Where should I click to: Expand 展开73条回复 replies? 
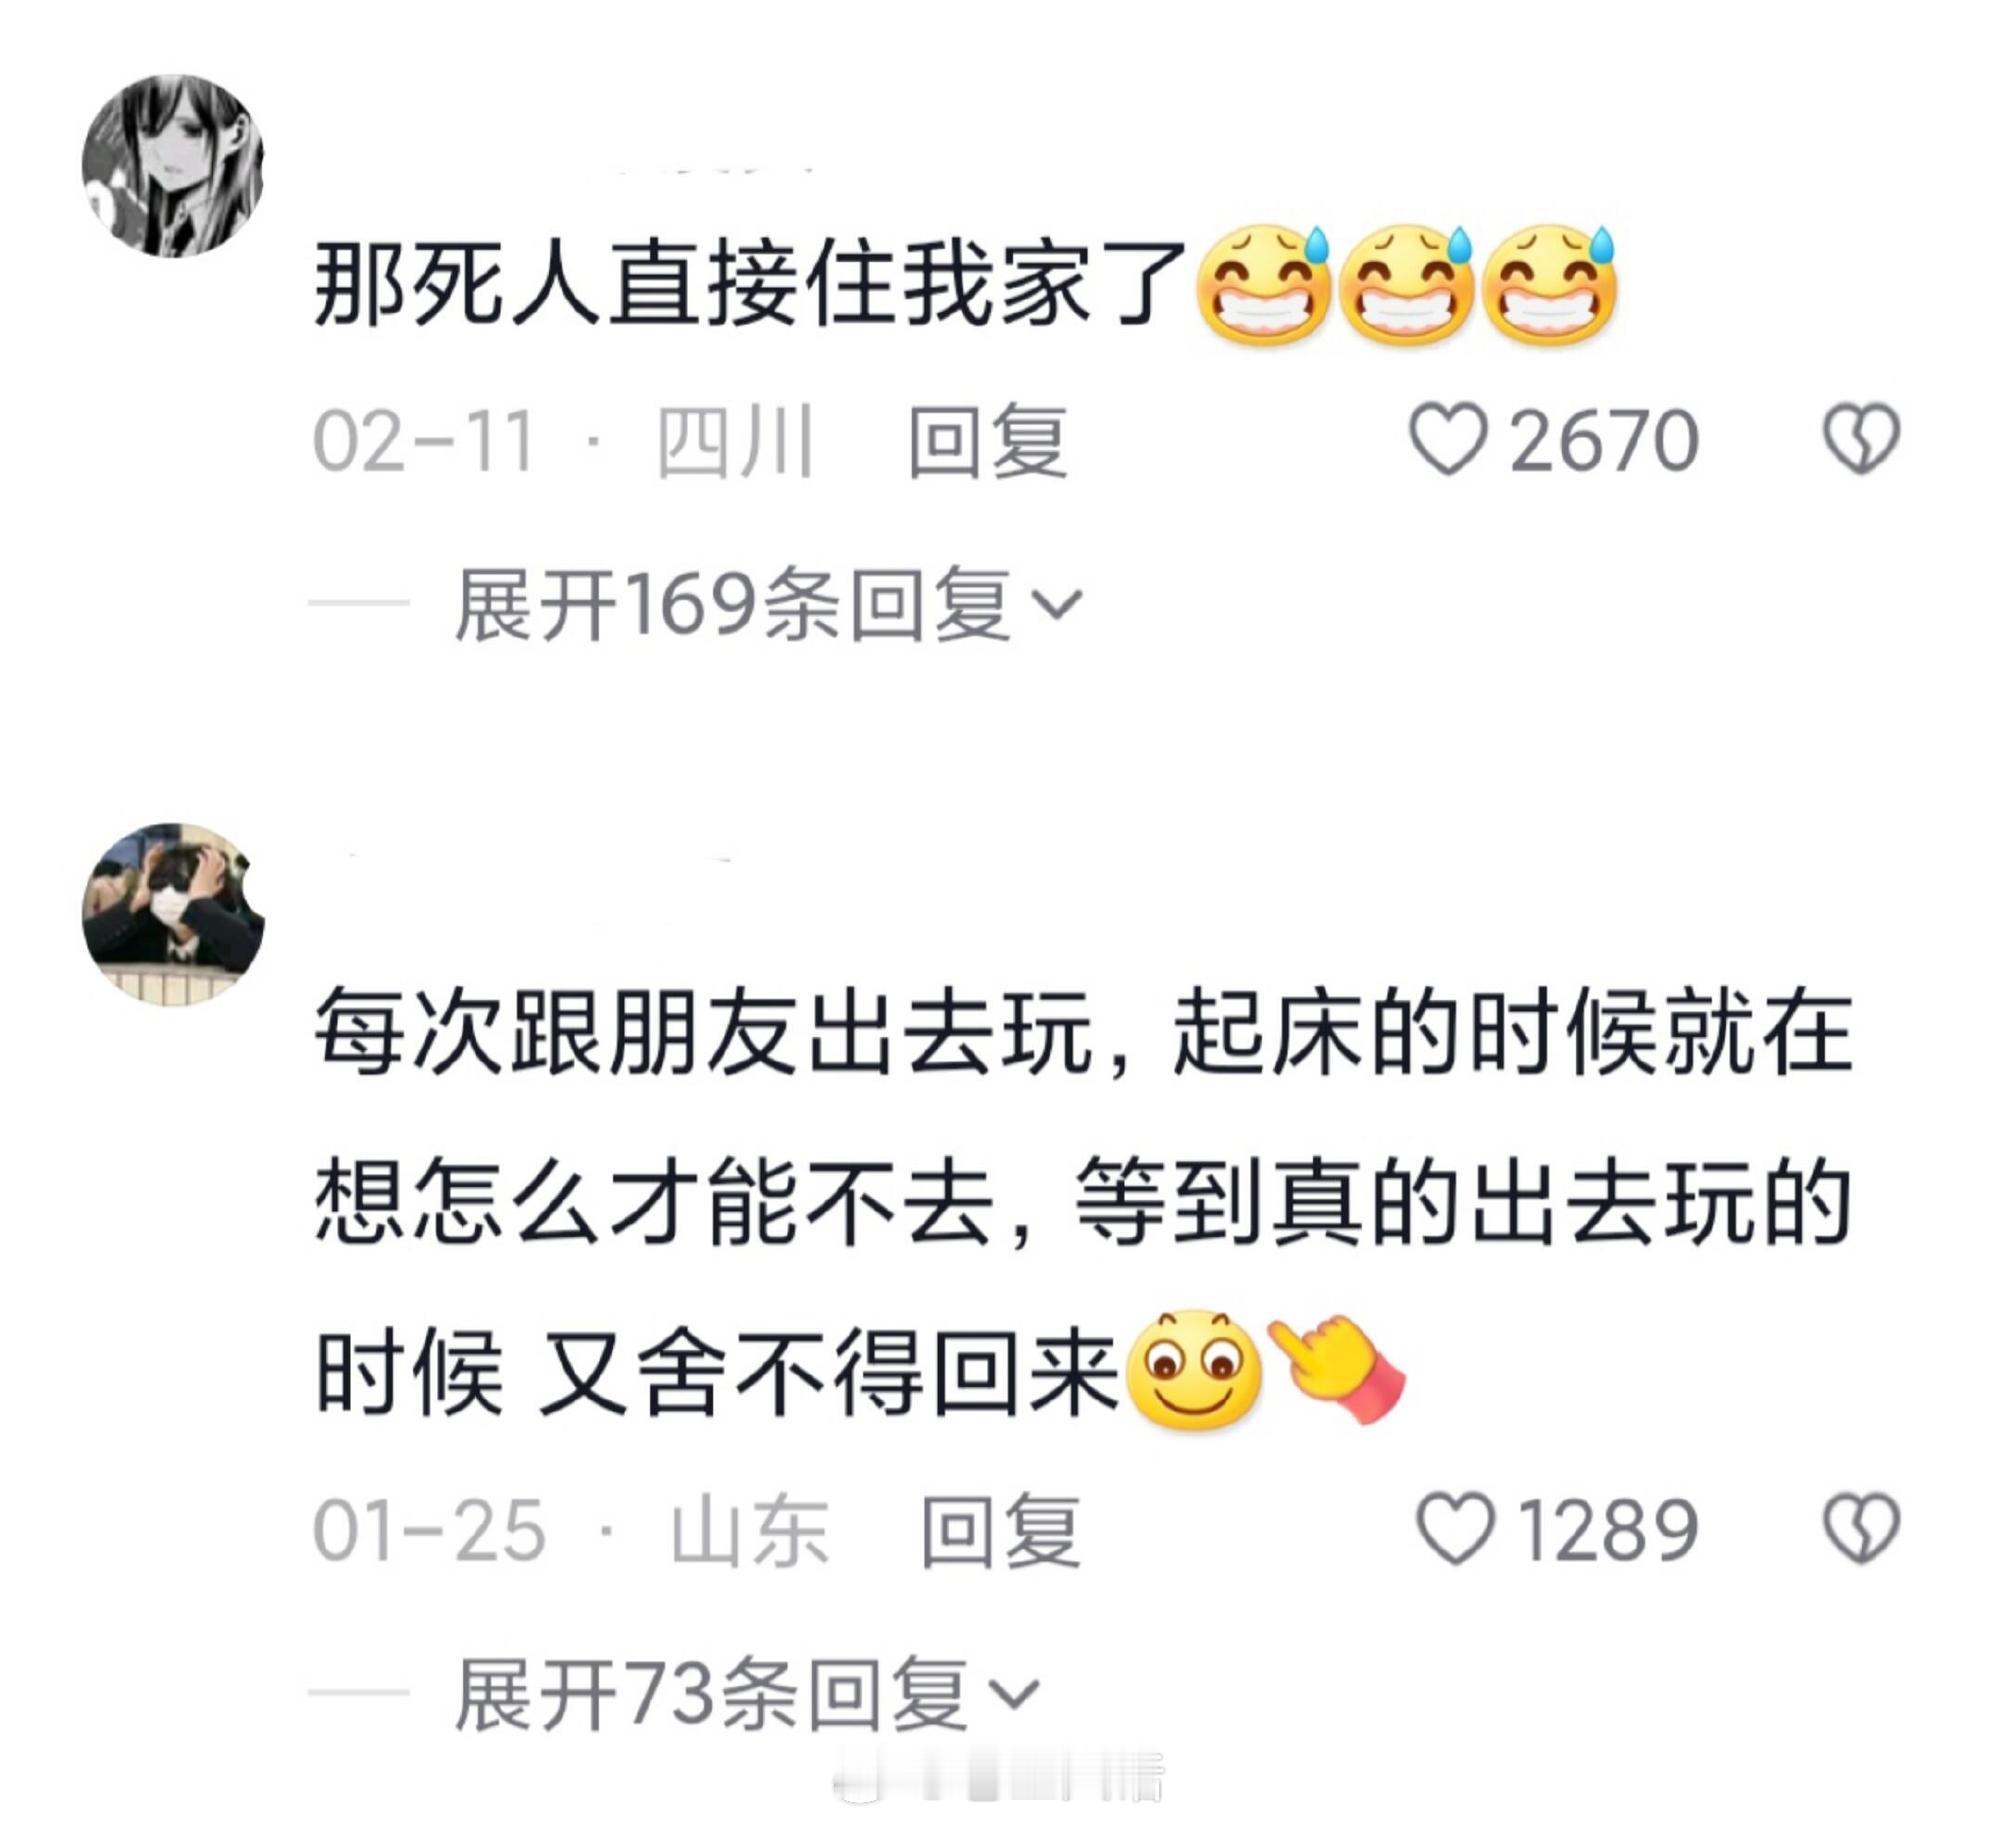747,1694
